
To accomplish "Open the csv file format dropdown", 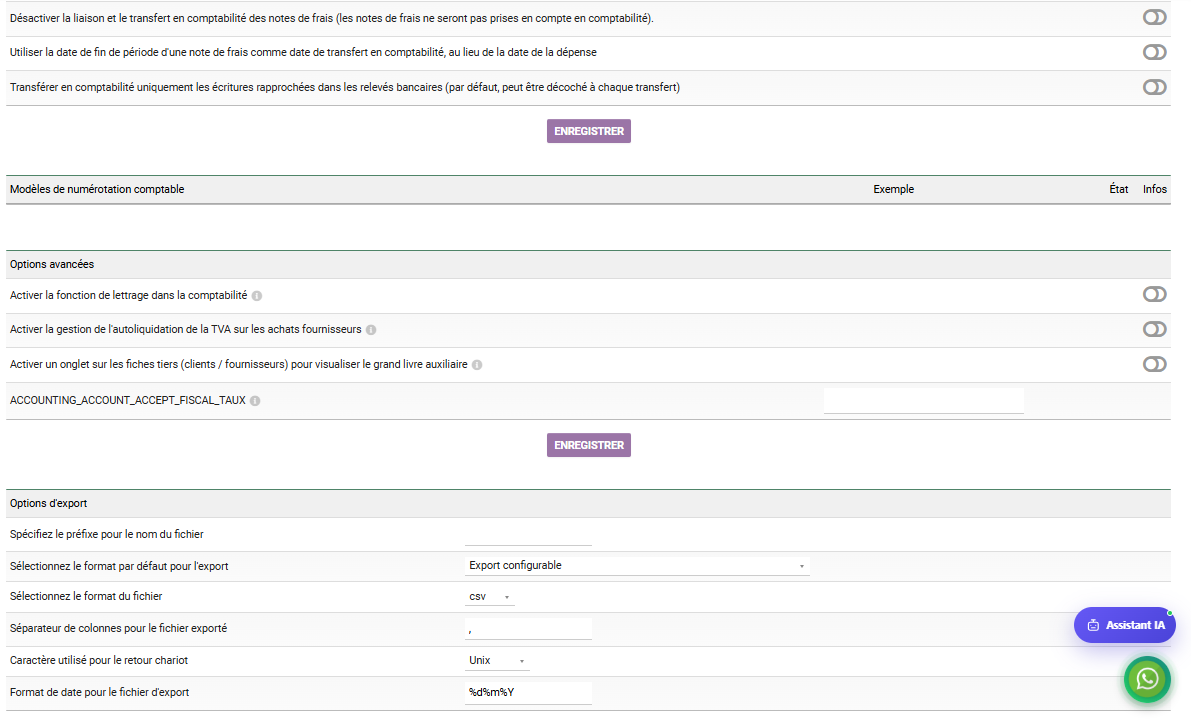I will click(489, 597).
